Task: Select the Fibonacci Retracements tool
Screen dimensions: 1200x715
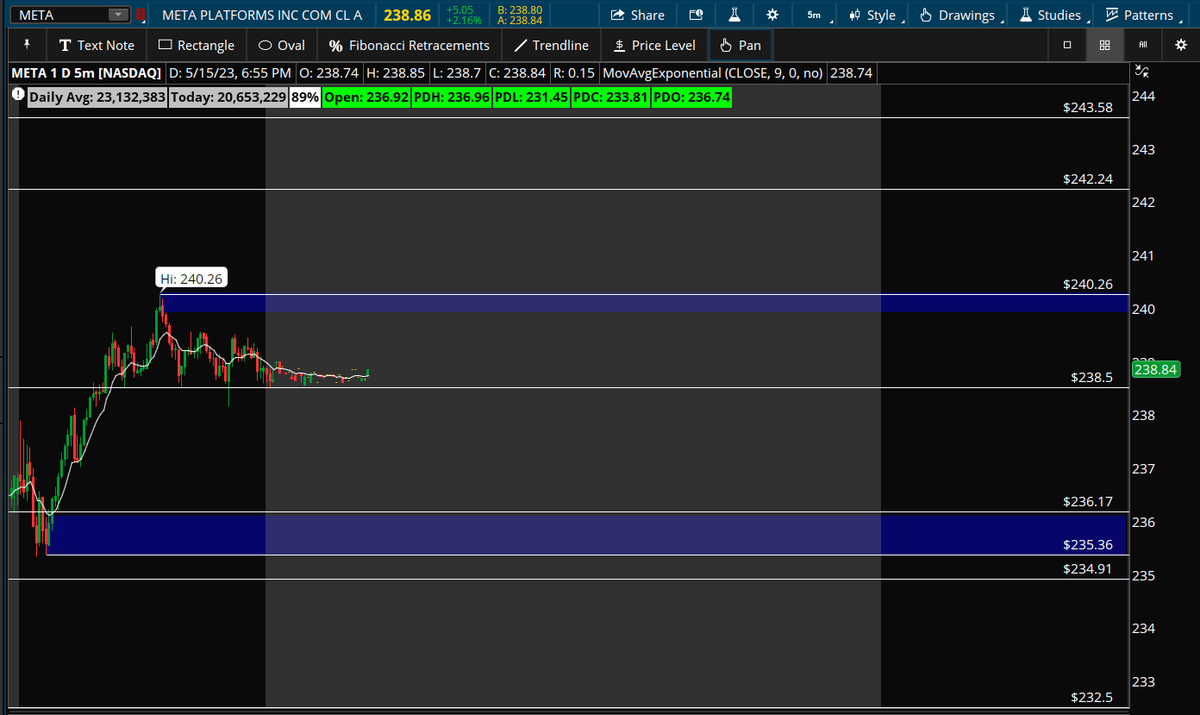Action: tap(409, 45)
